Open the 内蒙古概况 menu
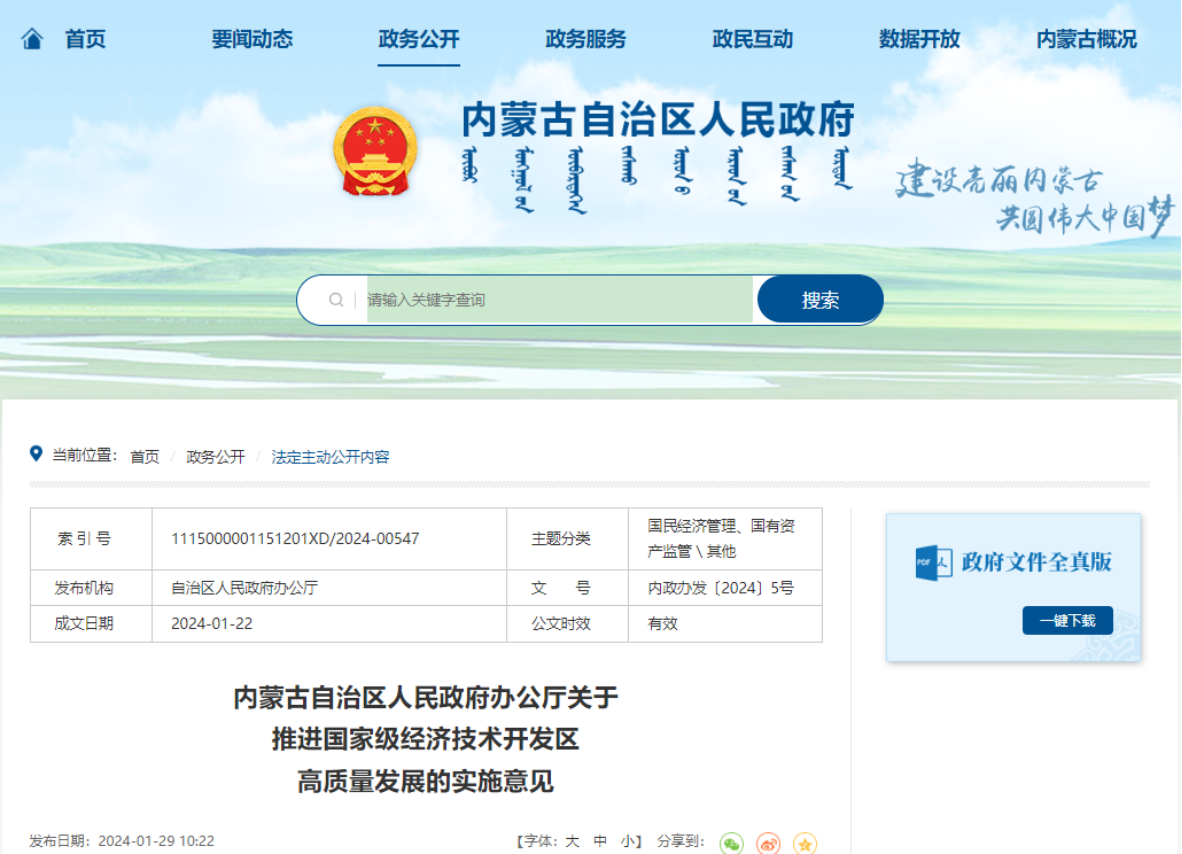This screenshot has height=854, width=1182. click(1086, 39)
